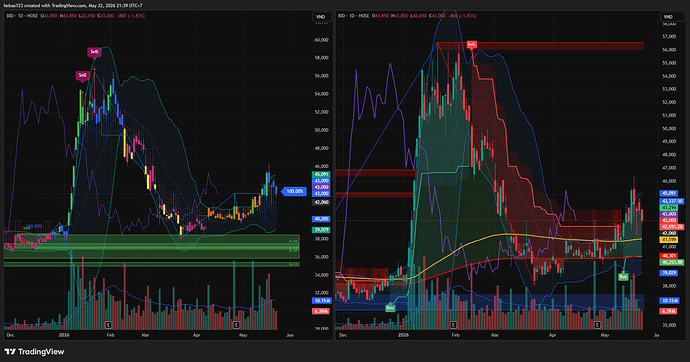The height and width of the screenshot is (362, 690).
Task: Click the BID 1D HOSE symbol title on the right chart
Action: (x=354, y=16)
